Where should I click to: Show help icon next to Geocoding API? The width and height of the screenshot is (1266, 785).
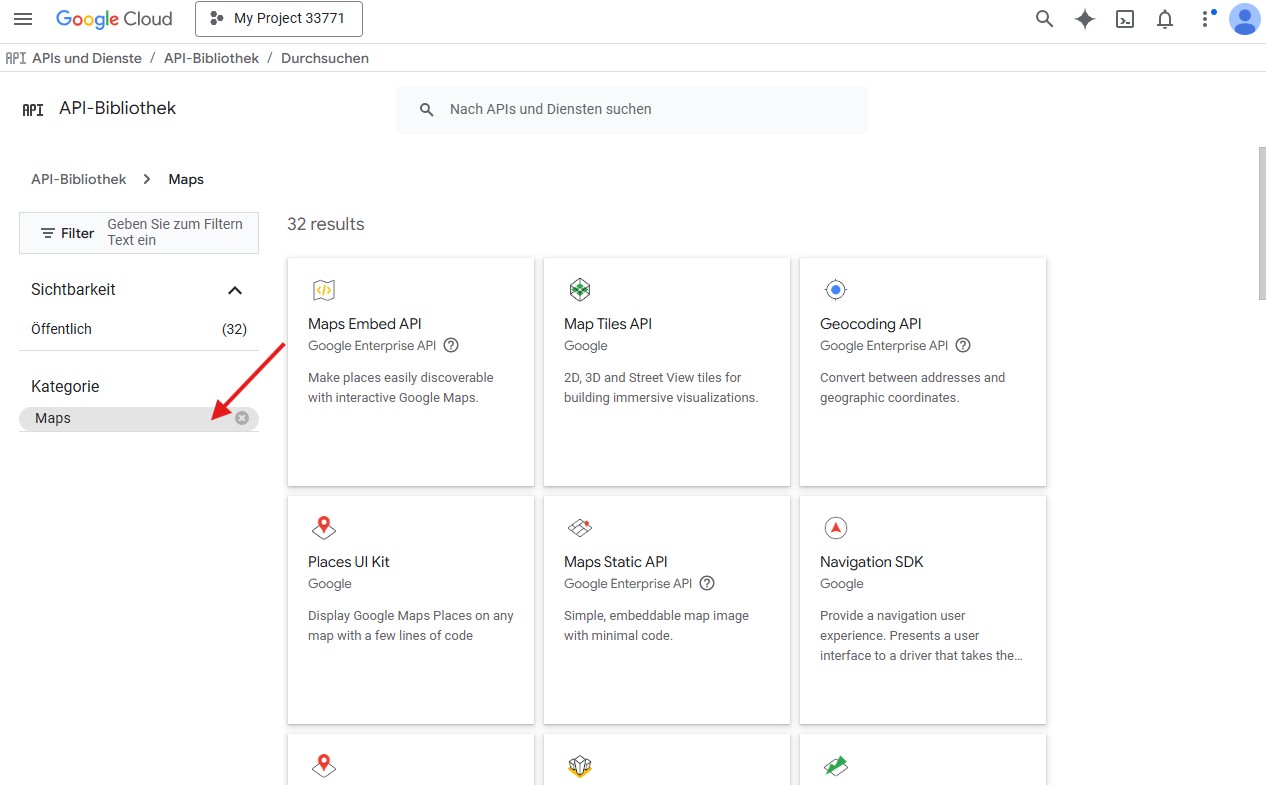(963, 346)
